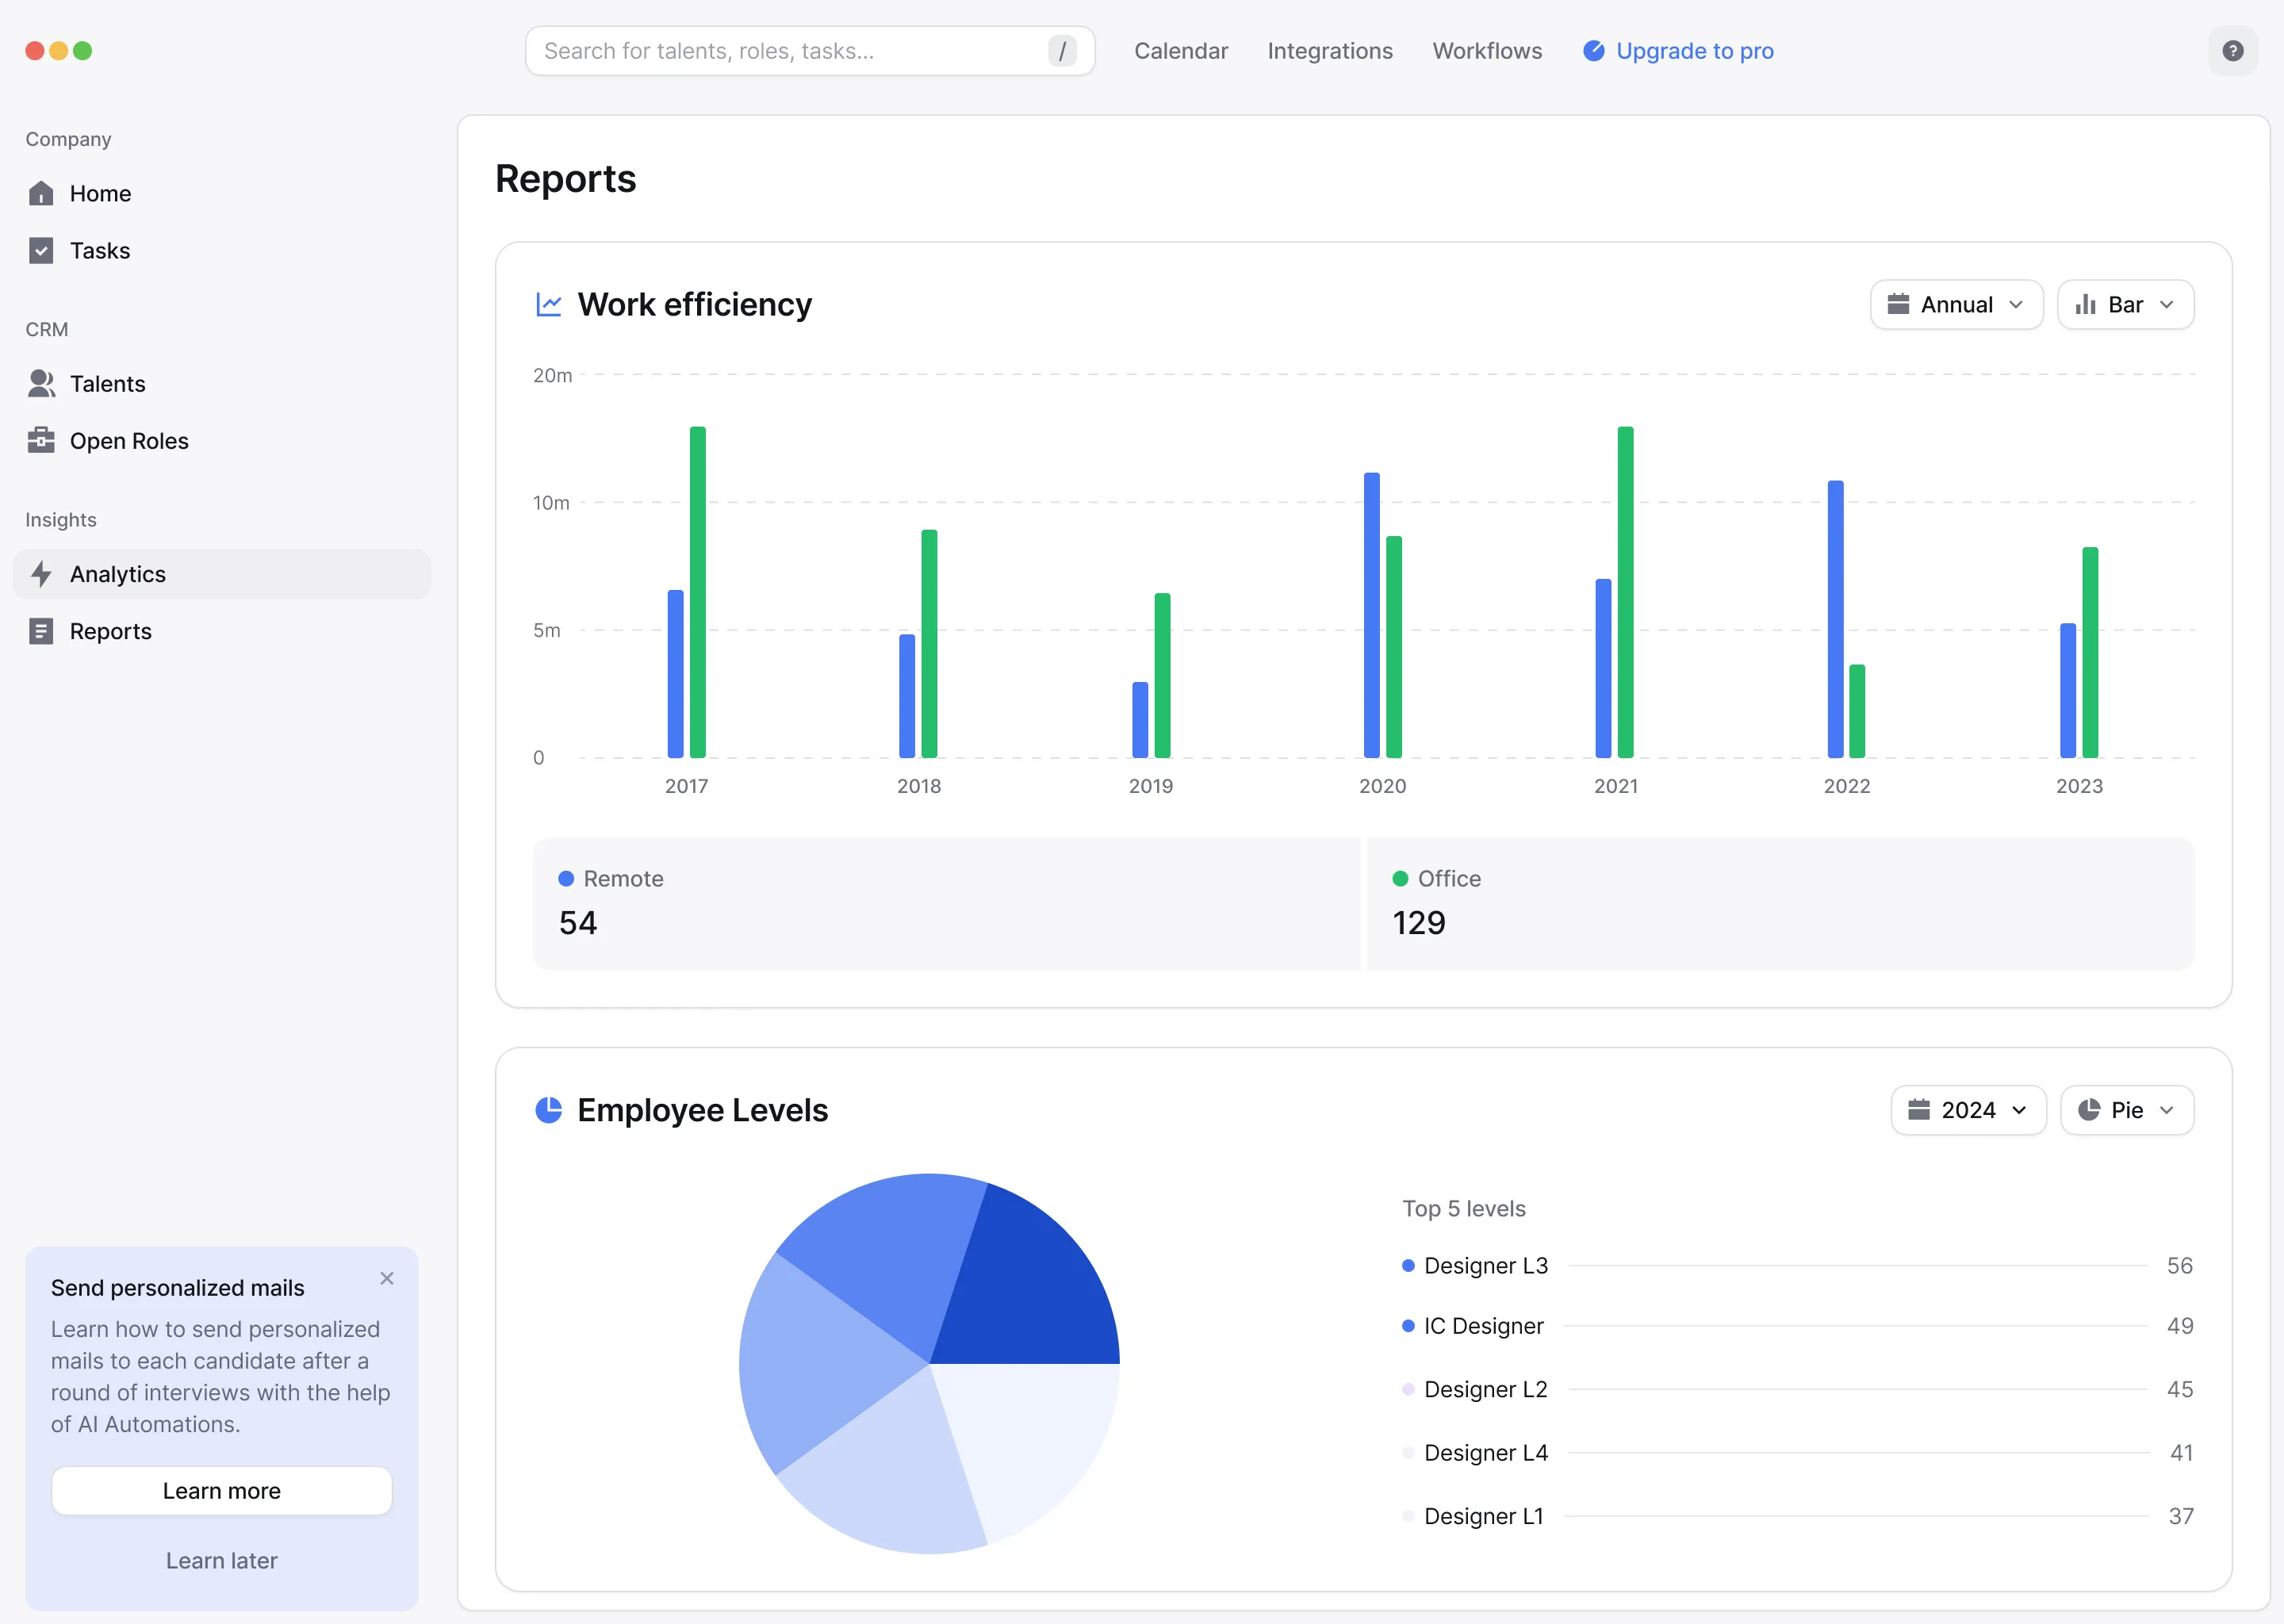Focus the talents search field
This screenshot has height=1624, width=2284.
coord(790,51)
